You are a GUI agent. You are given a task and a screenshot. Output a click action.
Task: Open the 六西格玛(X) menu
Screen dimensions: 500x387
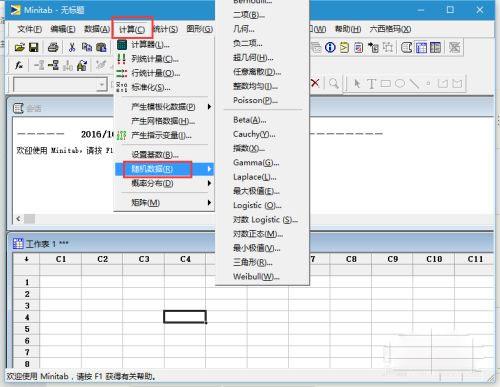(390, 29)
